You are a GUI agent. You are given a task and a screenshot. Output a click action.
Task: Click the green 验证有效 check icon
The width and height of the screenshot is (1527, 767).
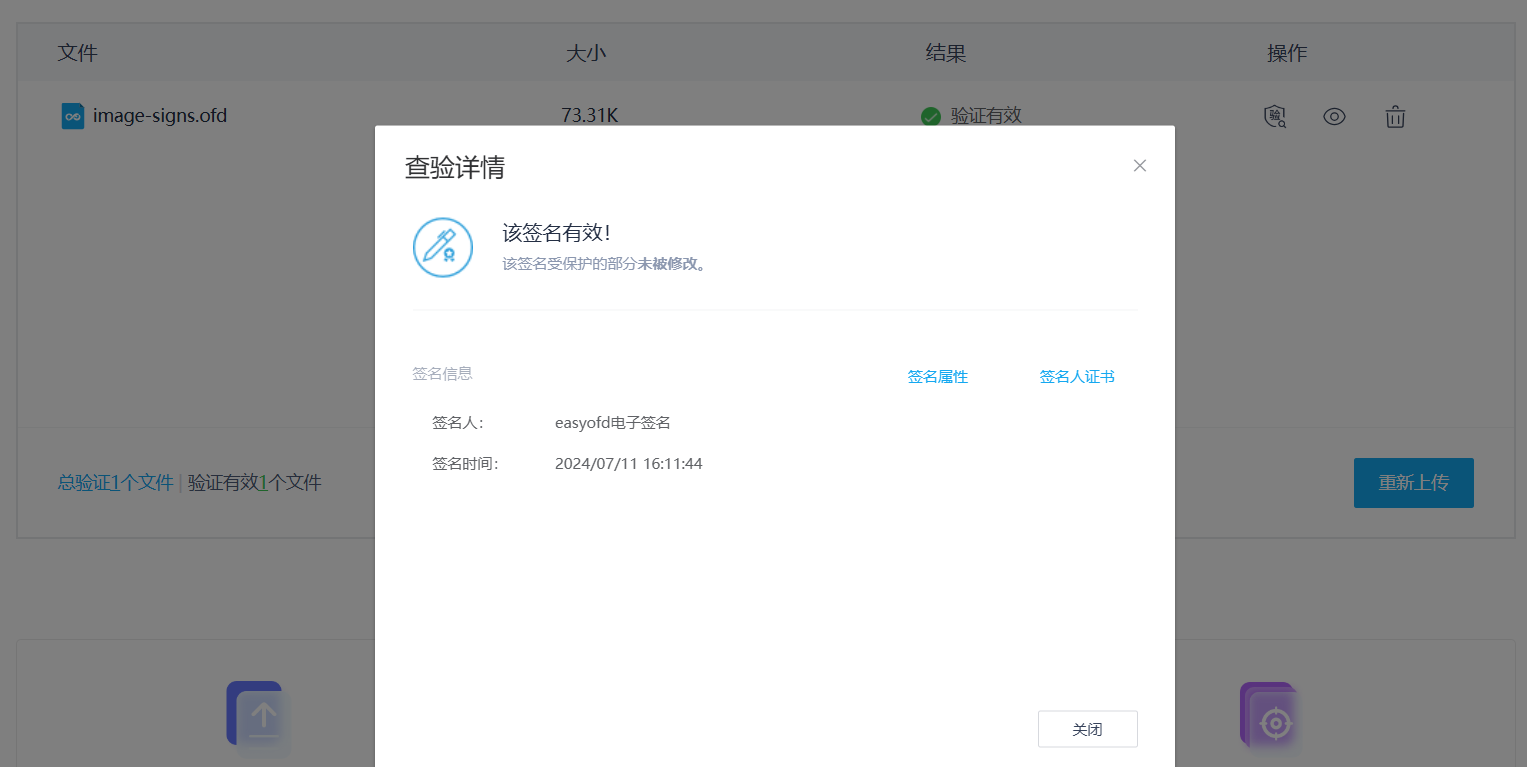point(931,116)
